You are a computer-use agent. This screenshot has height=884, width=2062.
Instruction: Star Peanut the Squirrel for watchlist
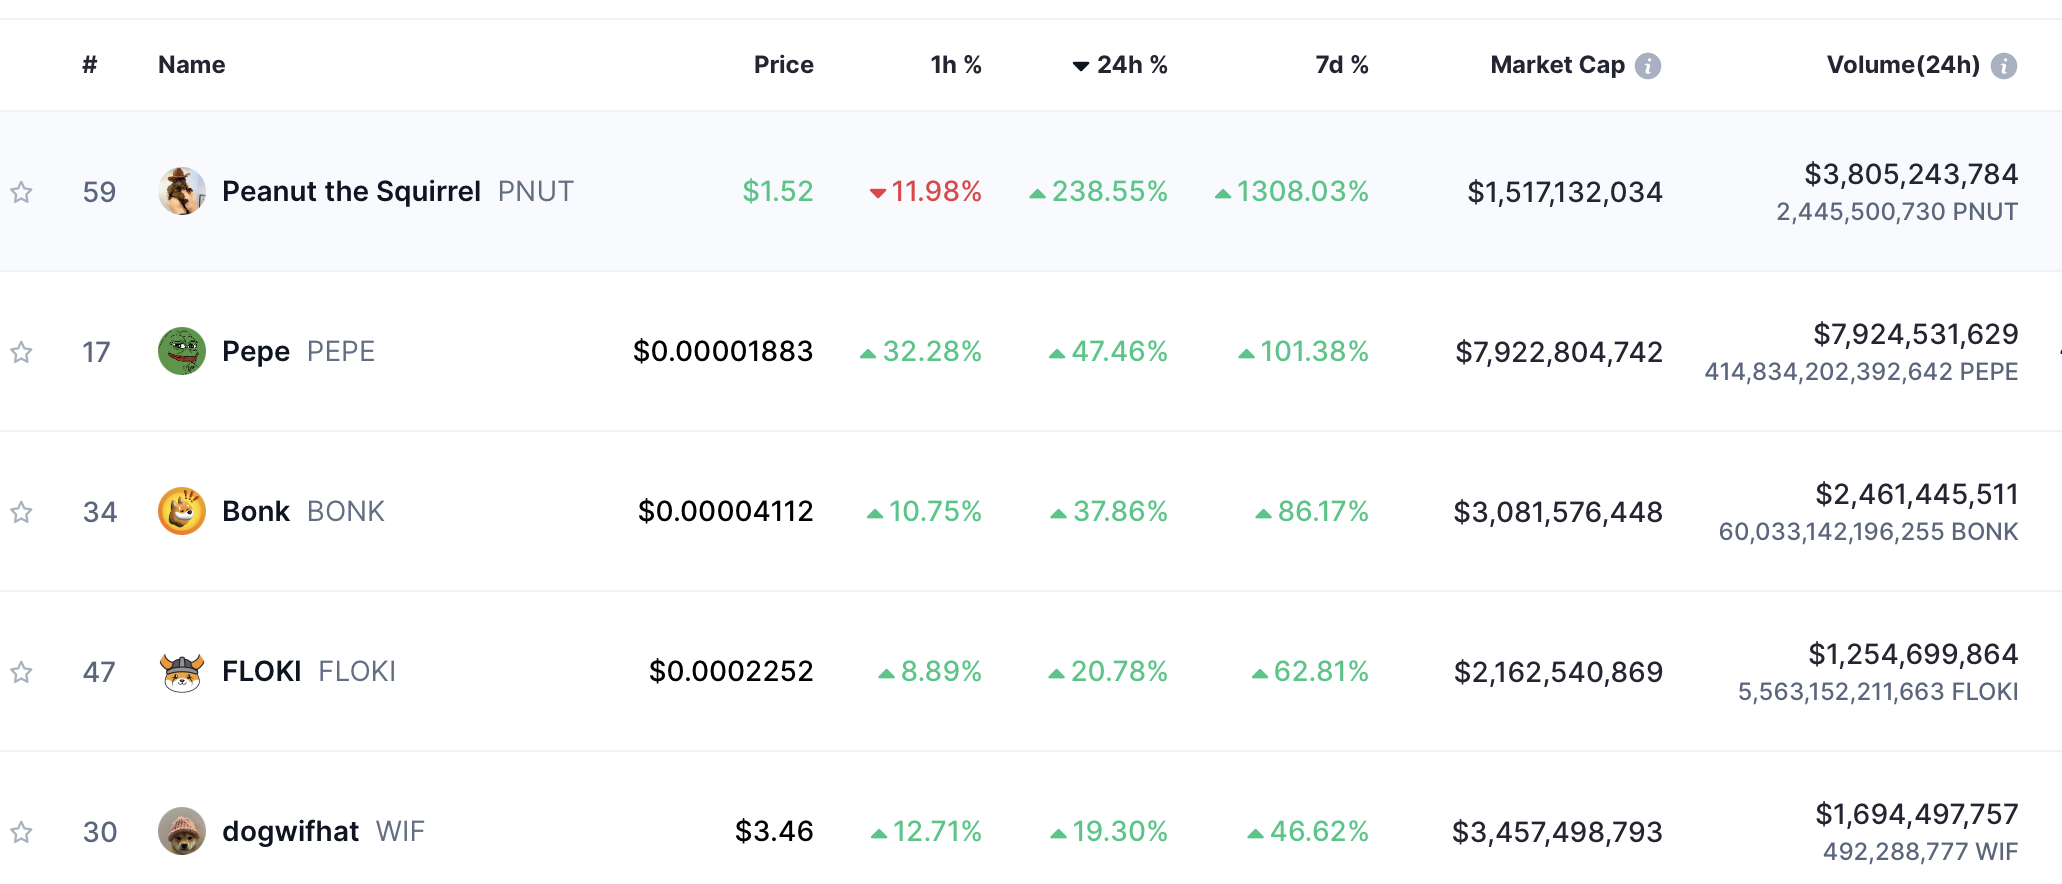pos(21,192)
